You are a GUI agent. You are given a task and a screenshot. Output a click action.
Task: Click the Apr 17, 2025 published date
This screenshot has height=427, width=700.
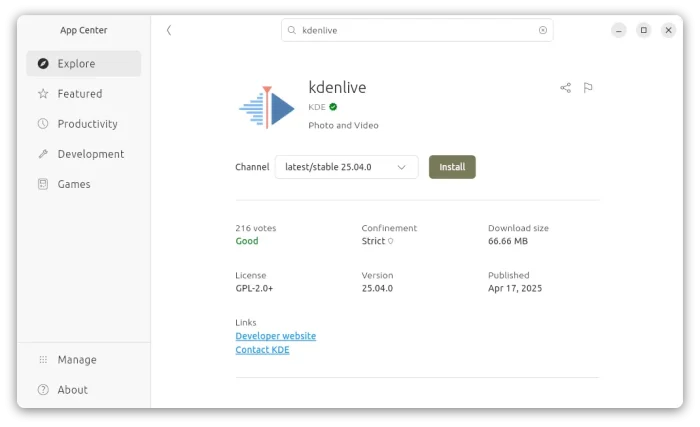[x=515, y=289]
